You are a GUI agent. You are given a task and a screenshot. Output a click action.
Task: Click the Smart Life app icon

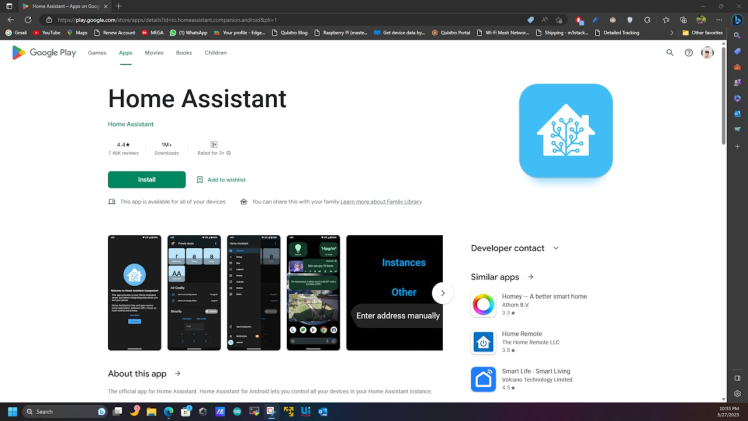pos(483,379)
